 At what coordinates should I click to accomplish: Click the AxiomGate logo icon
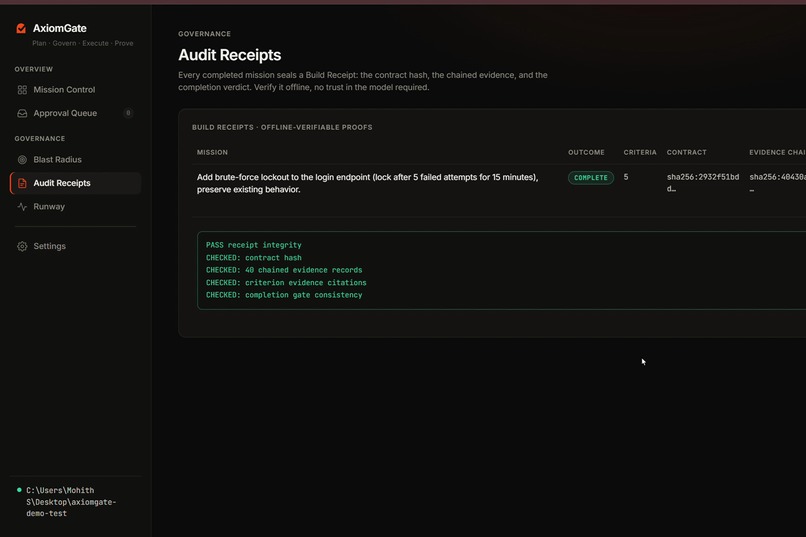pyautogui.click(x=21, y=28)
